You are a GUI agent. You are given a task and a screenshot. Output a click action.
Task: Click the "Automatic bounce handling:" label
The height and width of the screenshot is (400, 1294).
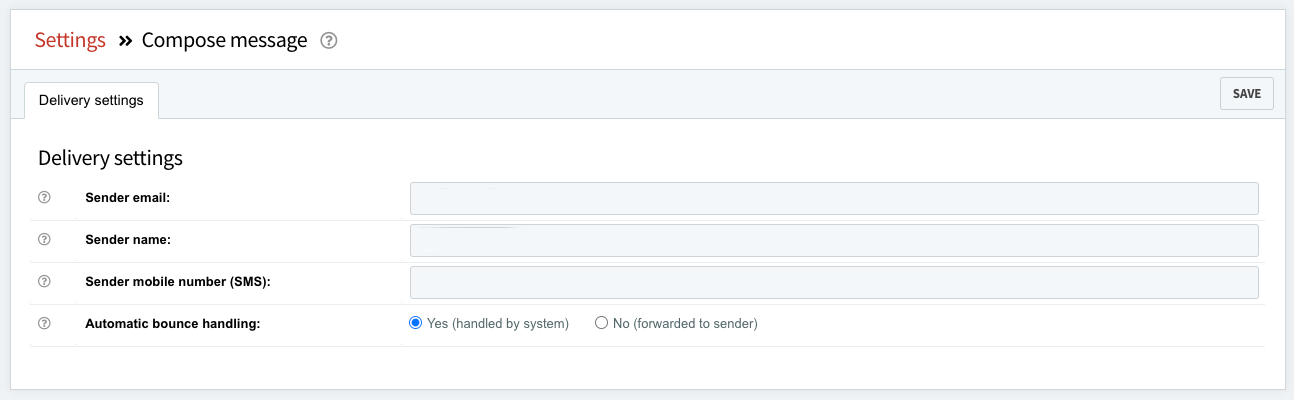click(x=172, y=324)
